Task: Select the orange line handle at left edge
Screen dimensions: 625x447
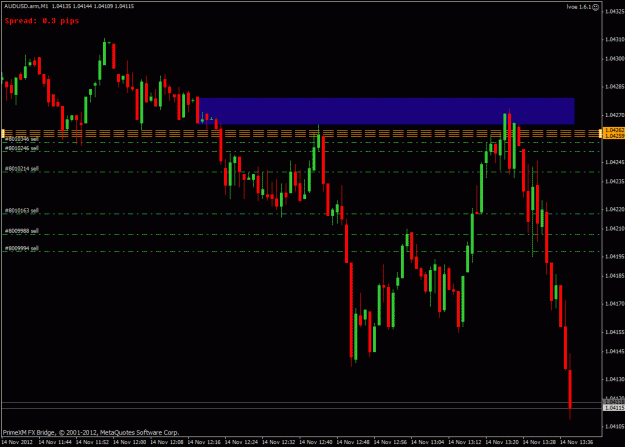Action: 3,133
